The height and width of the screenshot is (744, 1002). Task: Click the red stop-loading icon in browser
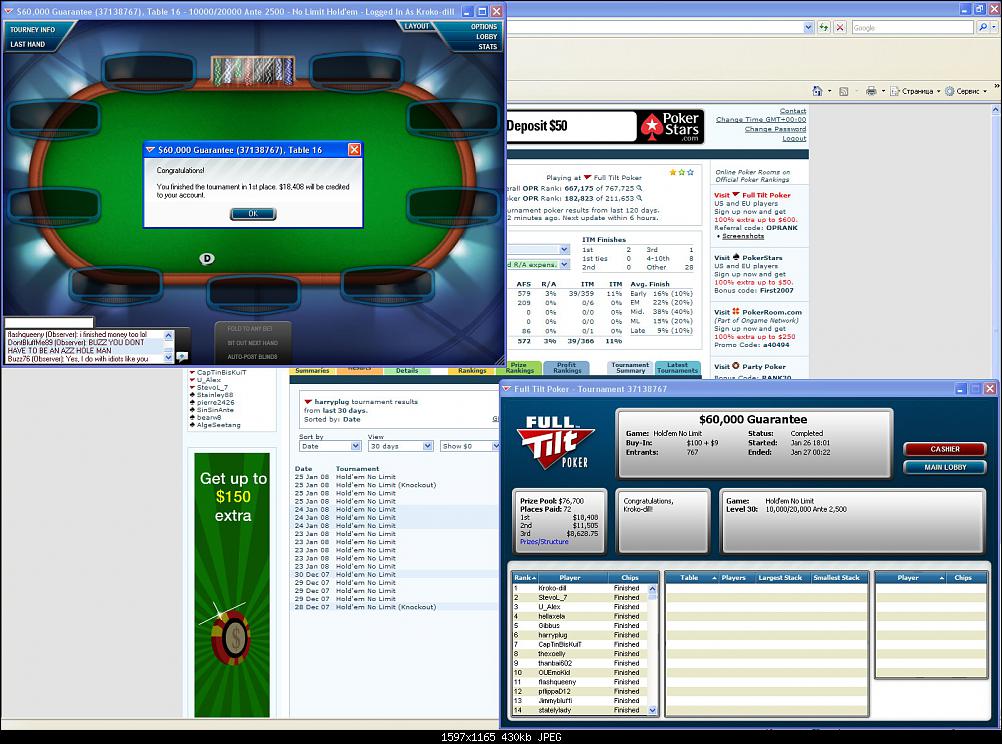[x=840, y=27]
